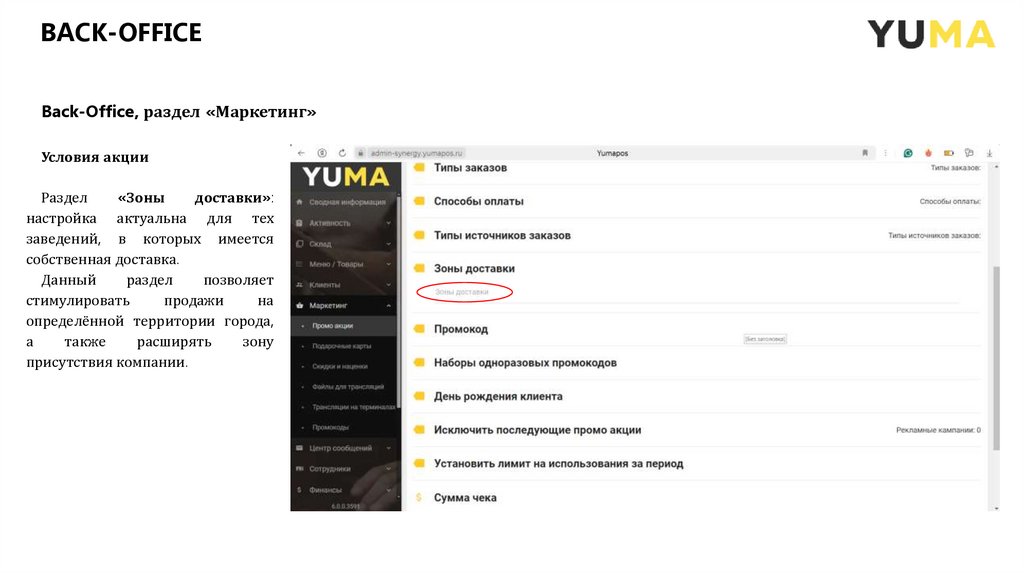Click the 'Способы оплаты:' summary on the right

click(950, 201)
